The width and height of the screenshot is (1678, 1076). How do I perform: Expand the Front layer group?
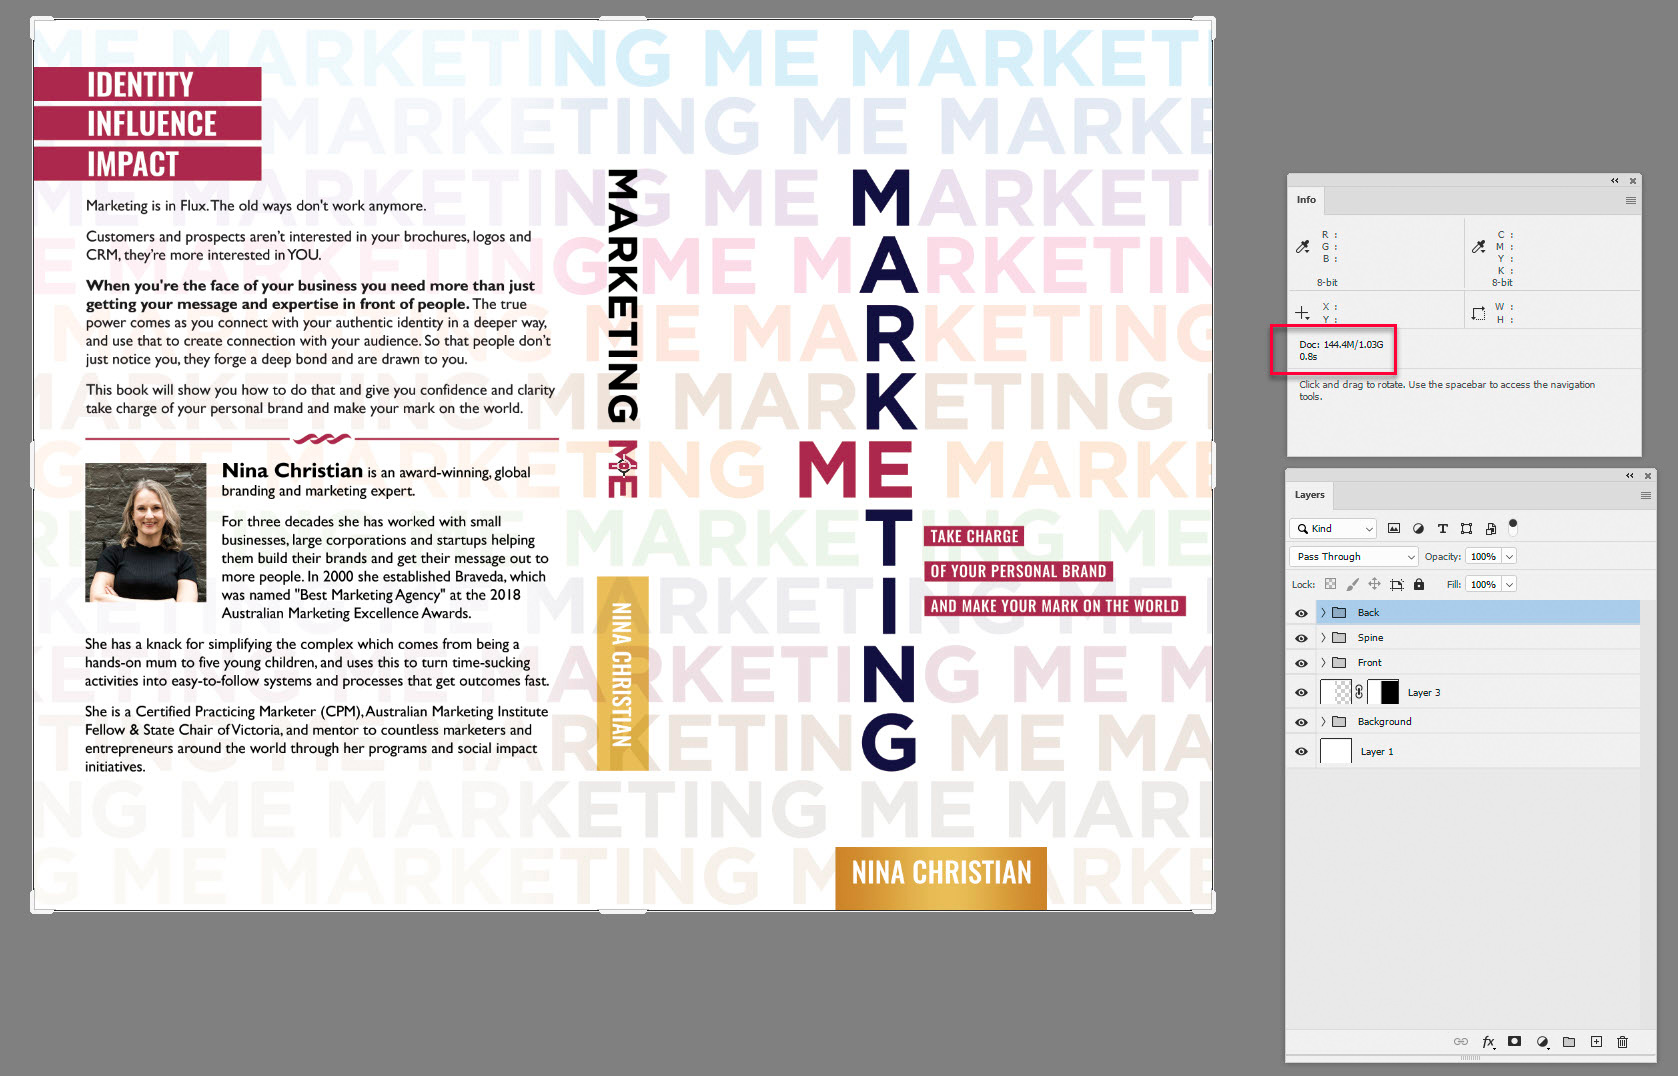click(1322, 662)
